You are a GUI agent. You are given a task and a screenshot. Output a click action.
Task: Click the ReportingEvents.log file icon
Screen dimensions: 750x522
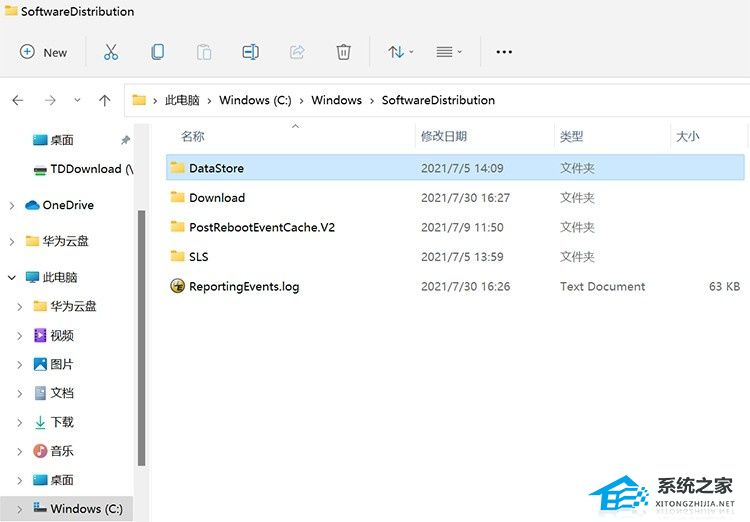pos(178,287)
